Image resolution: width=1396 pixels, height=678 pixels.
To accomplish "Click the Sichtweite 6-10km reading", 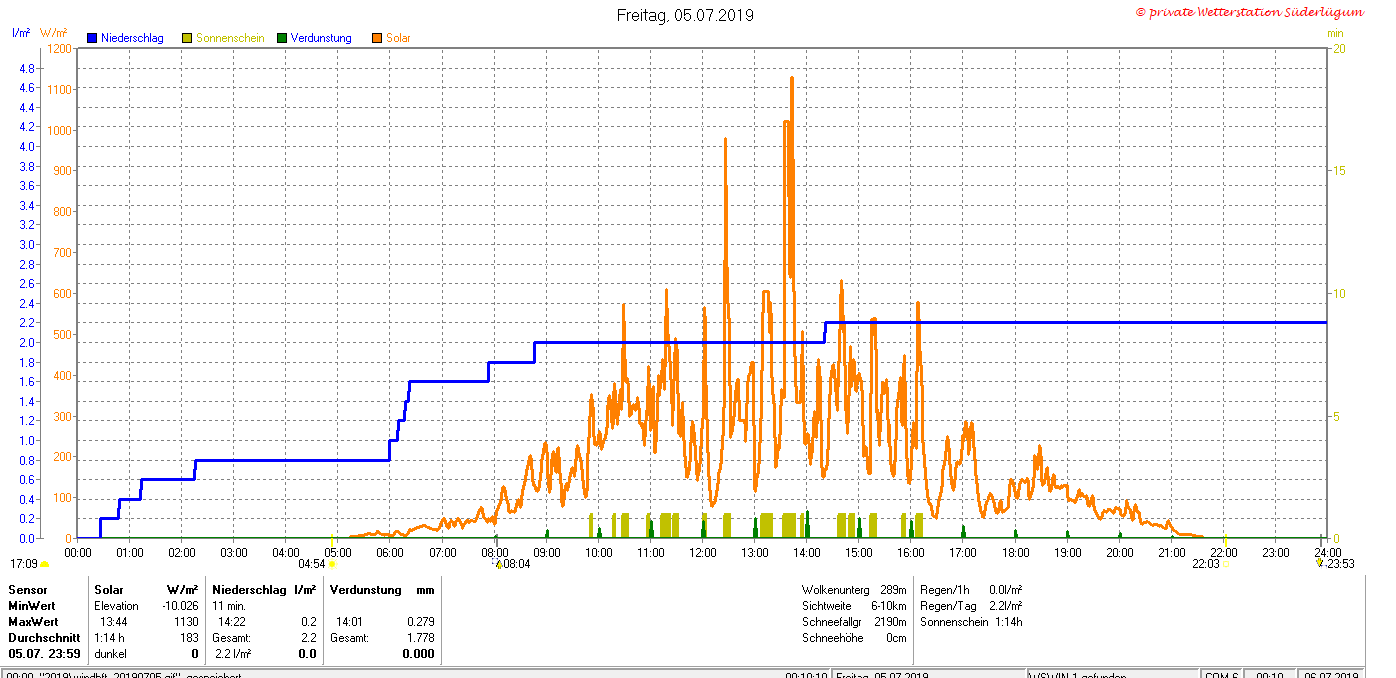I will pyautogui.click(x=854, y=606).
